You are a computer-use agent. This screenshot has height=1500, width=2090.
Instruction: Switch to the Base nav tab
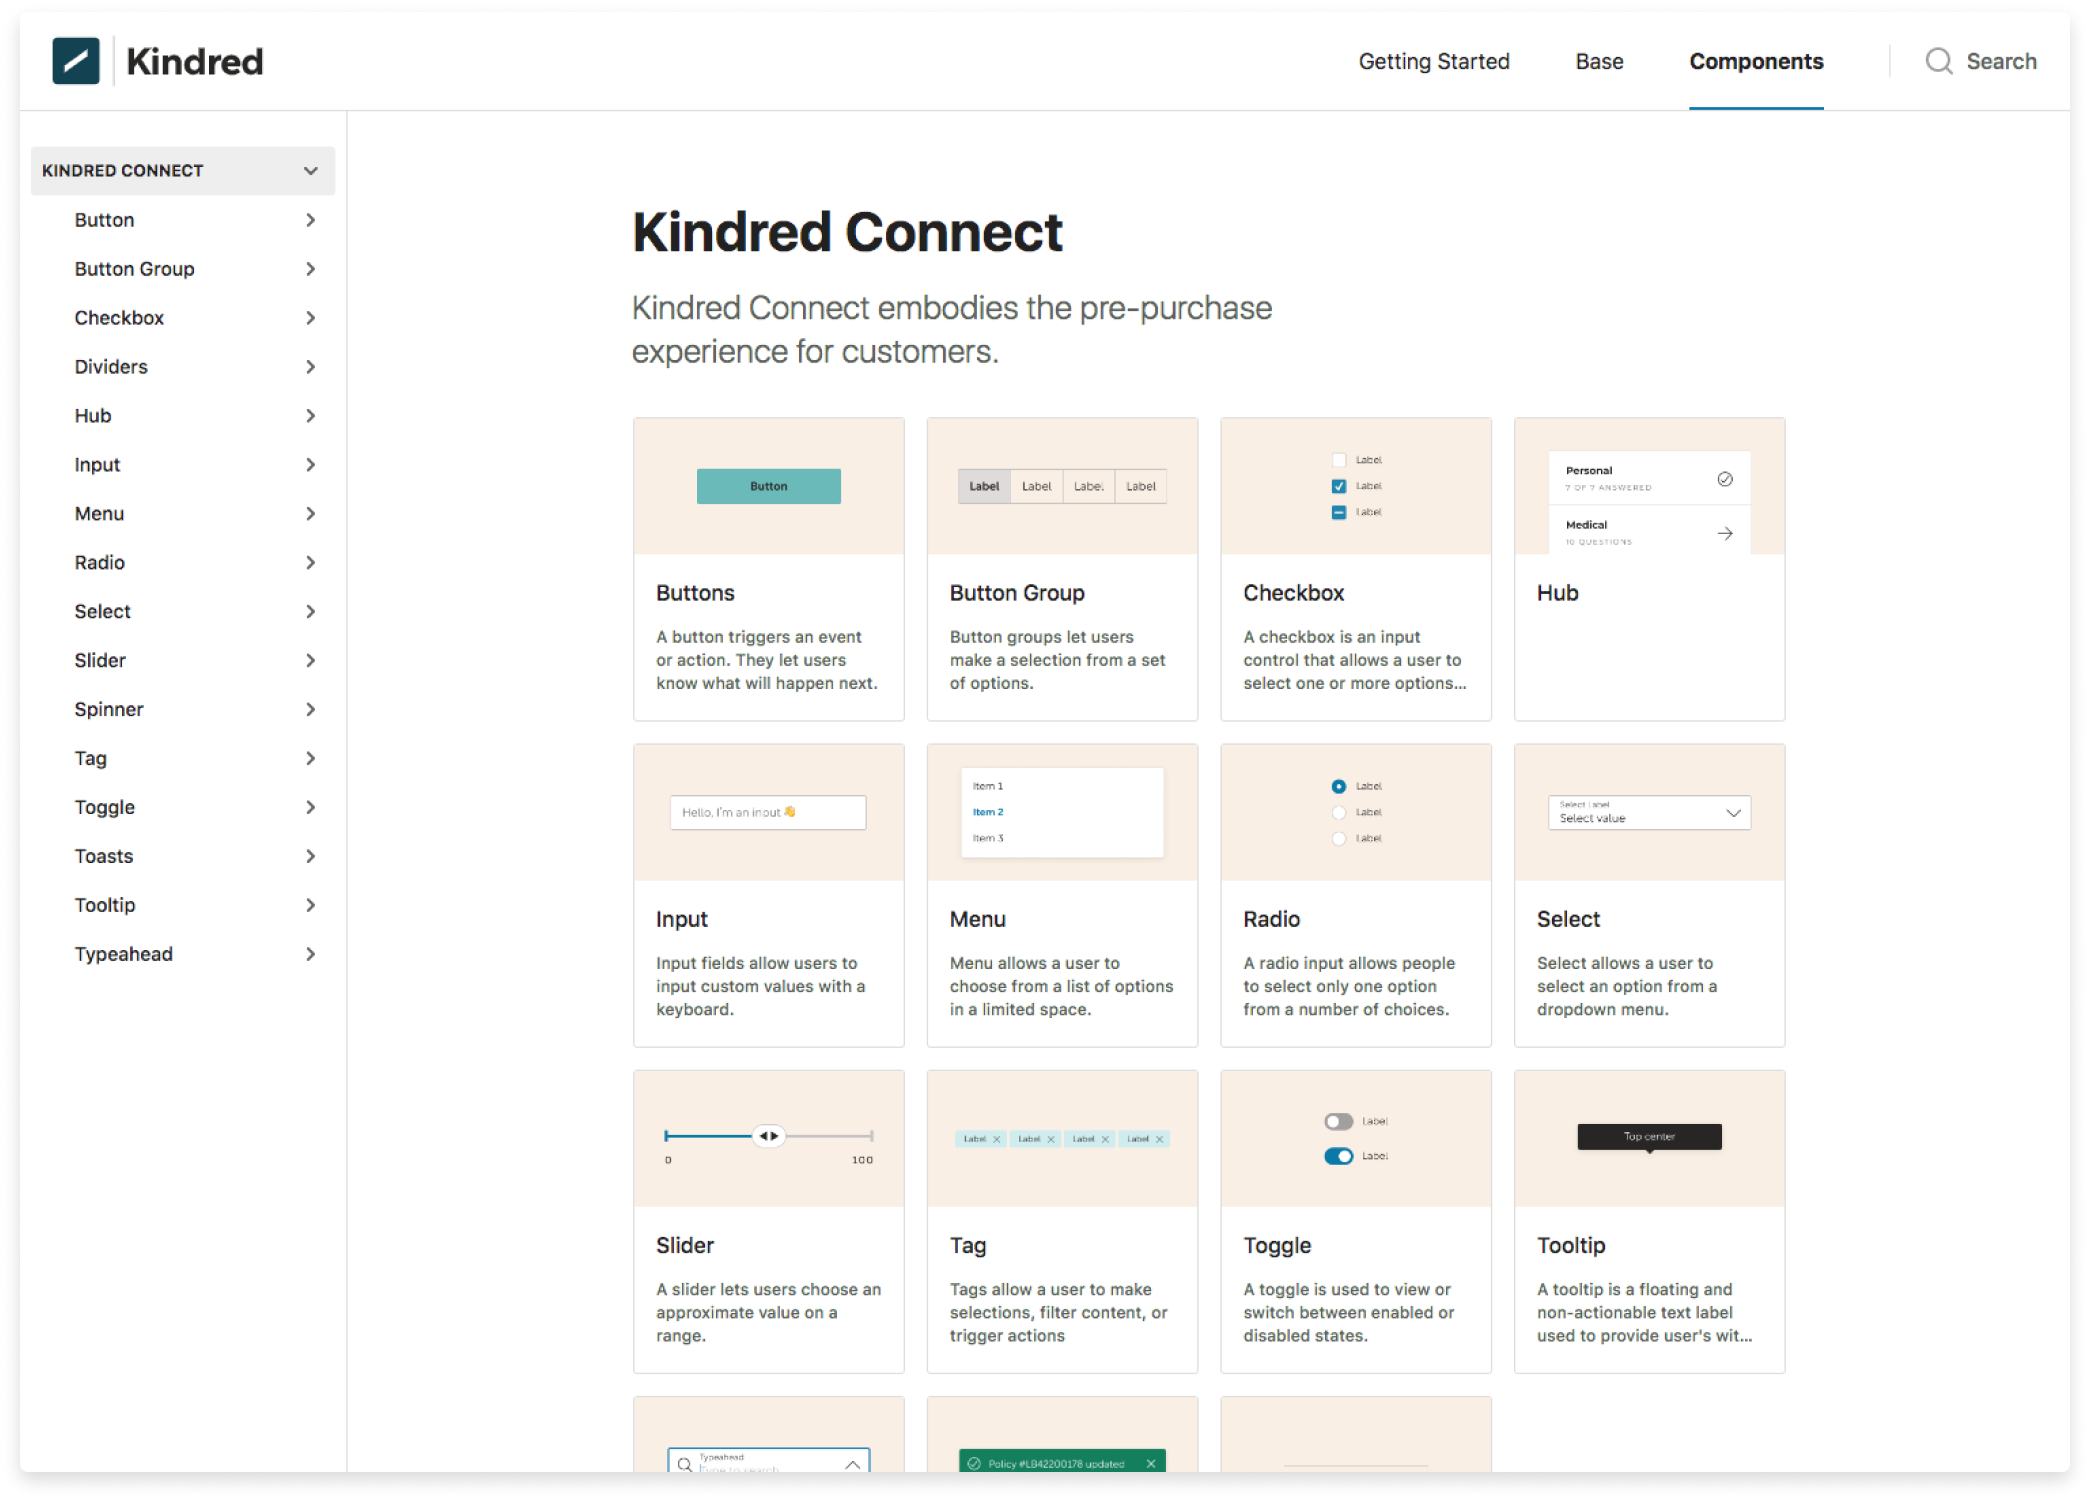click(x=1599, y=61)
